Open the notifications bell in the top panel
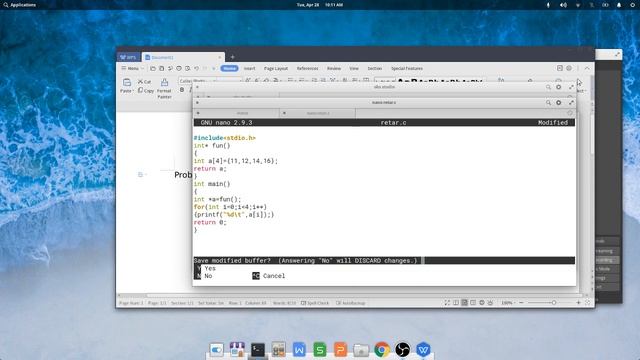 [619, 5]
